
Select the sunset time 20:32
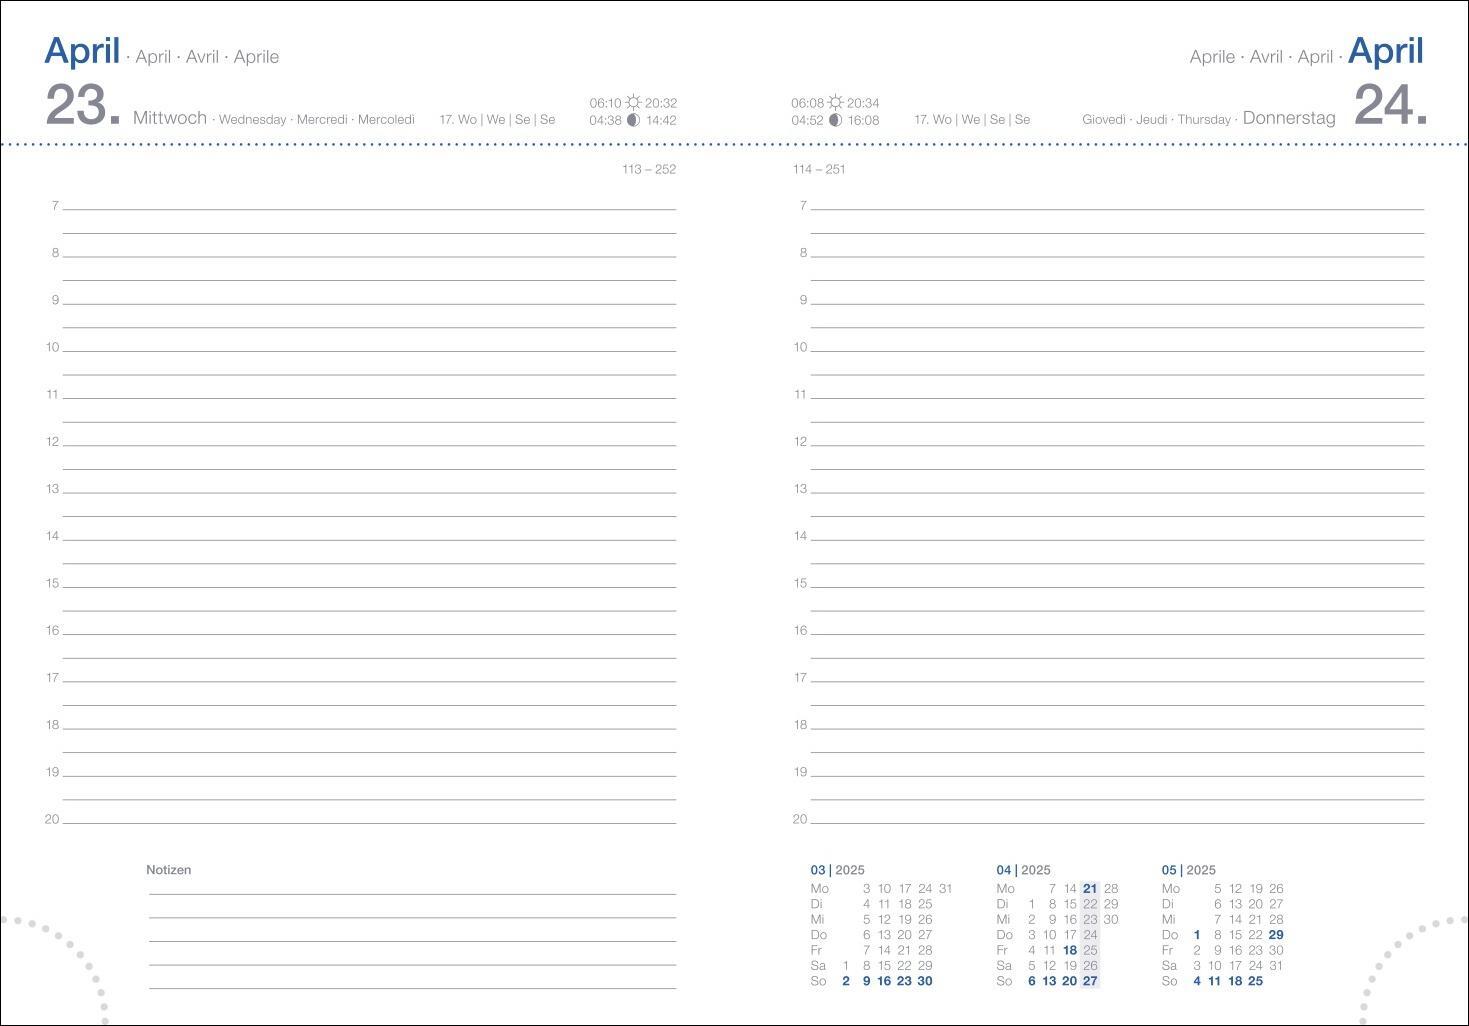tap(661, 103)
